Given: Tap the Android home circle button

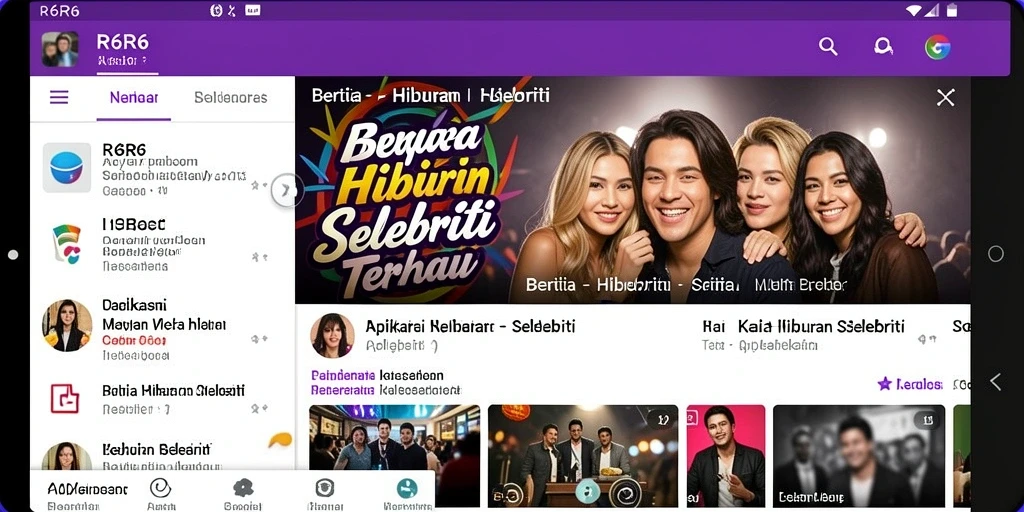Looking at the screenshot, I should [x=996, y=254].
